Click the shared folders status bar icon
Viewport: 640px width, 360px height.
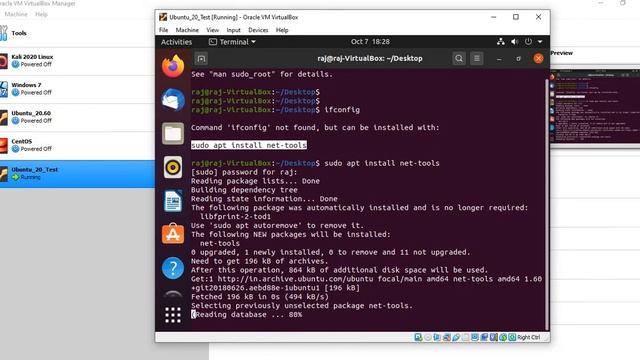[x=465, y=337]
